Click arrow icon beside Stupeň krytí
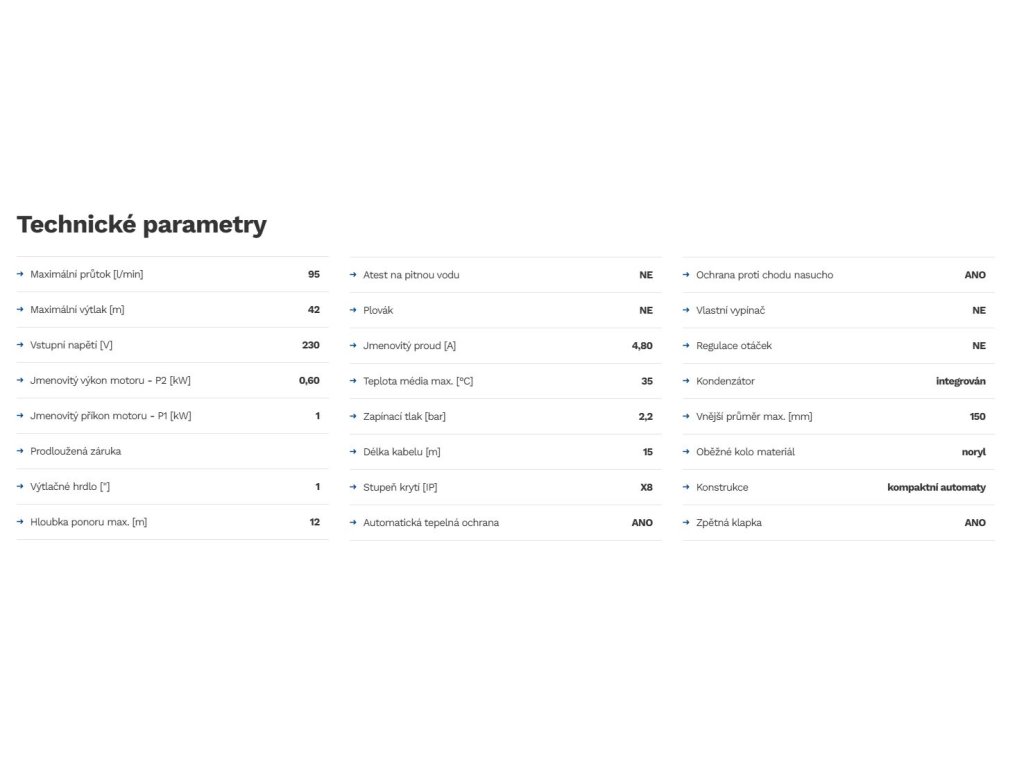This screenshot has height=768, width=1024. click(x=353, y=487)
